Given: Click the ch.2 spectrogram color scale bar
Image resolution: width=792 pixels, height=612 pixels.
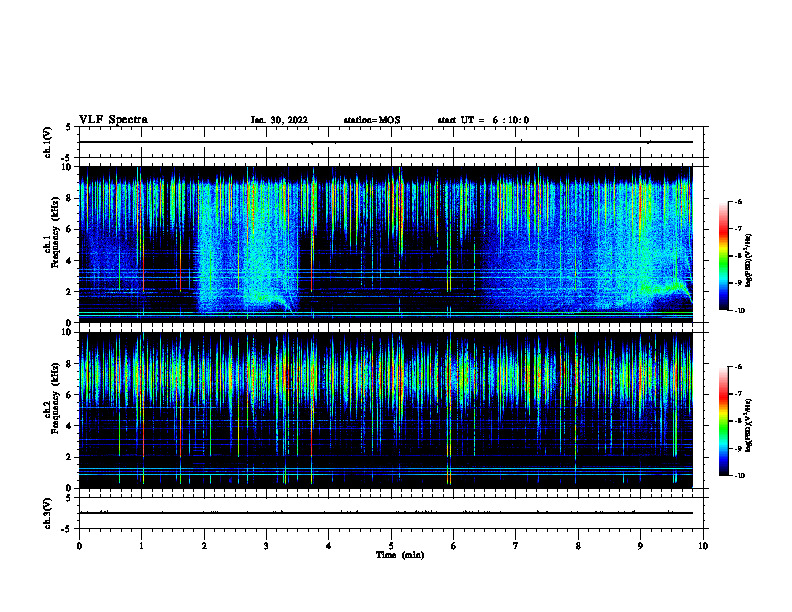Looking at the screenshot, I should tap(724, 421).
